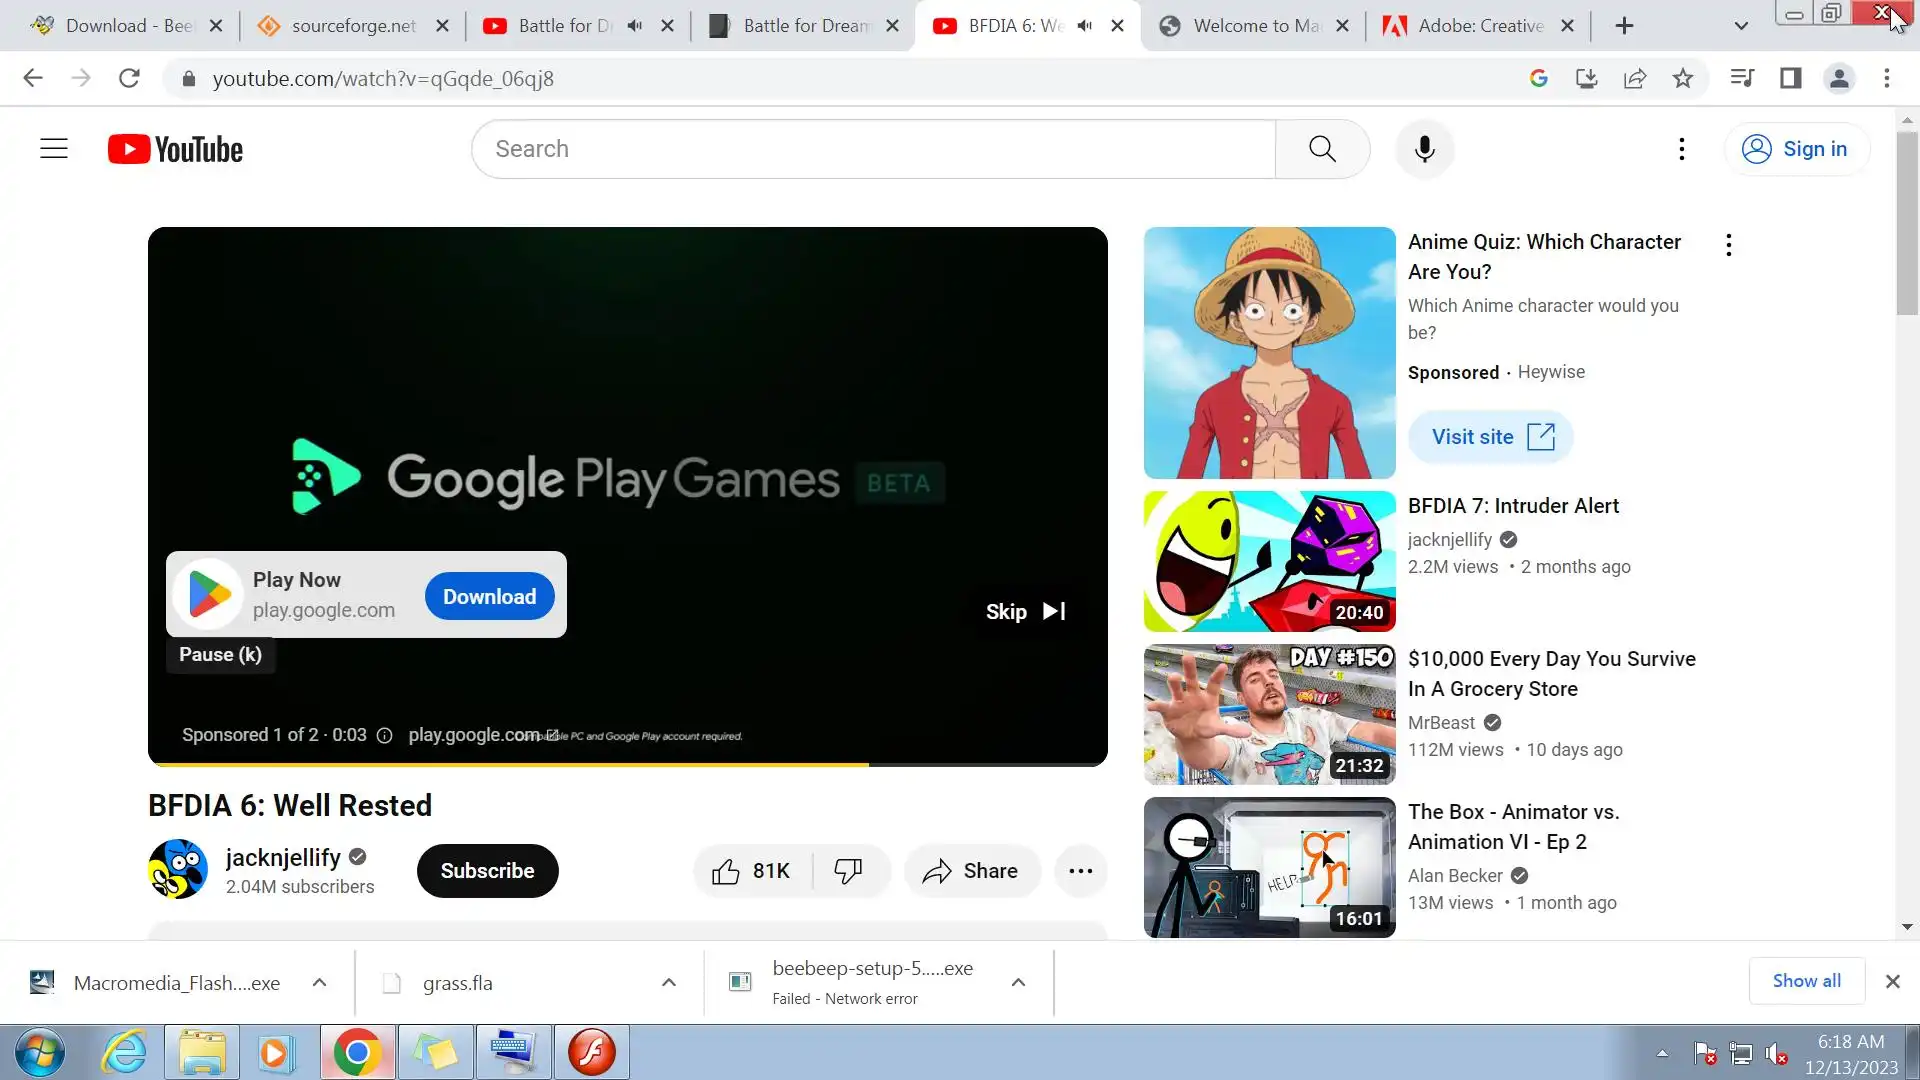The image size is (1920, 1080).
Task: Click Visit site on sponsored anime quiz
Action: point(1491,437)
